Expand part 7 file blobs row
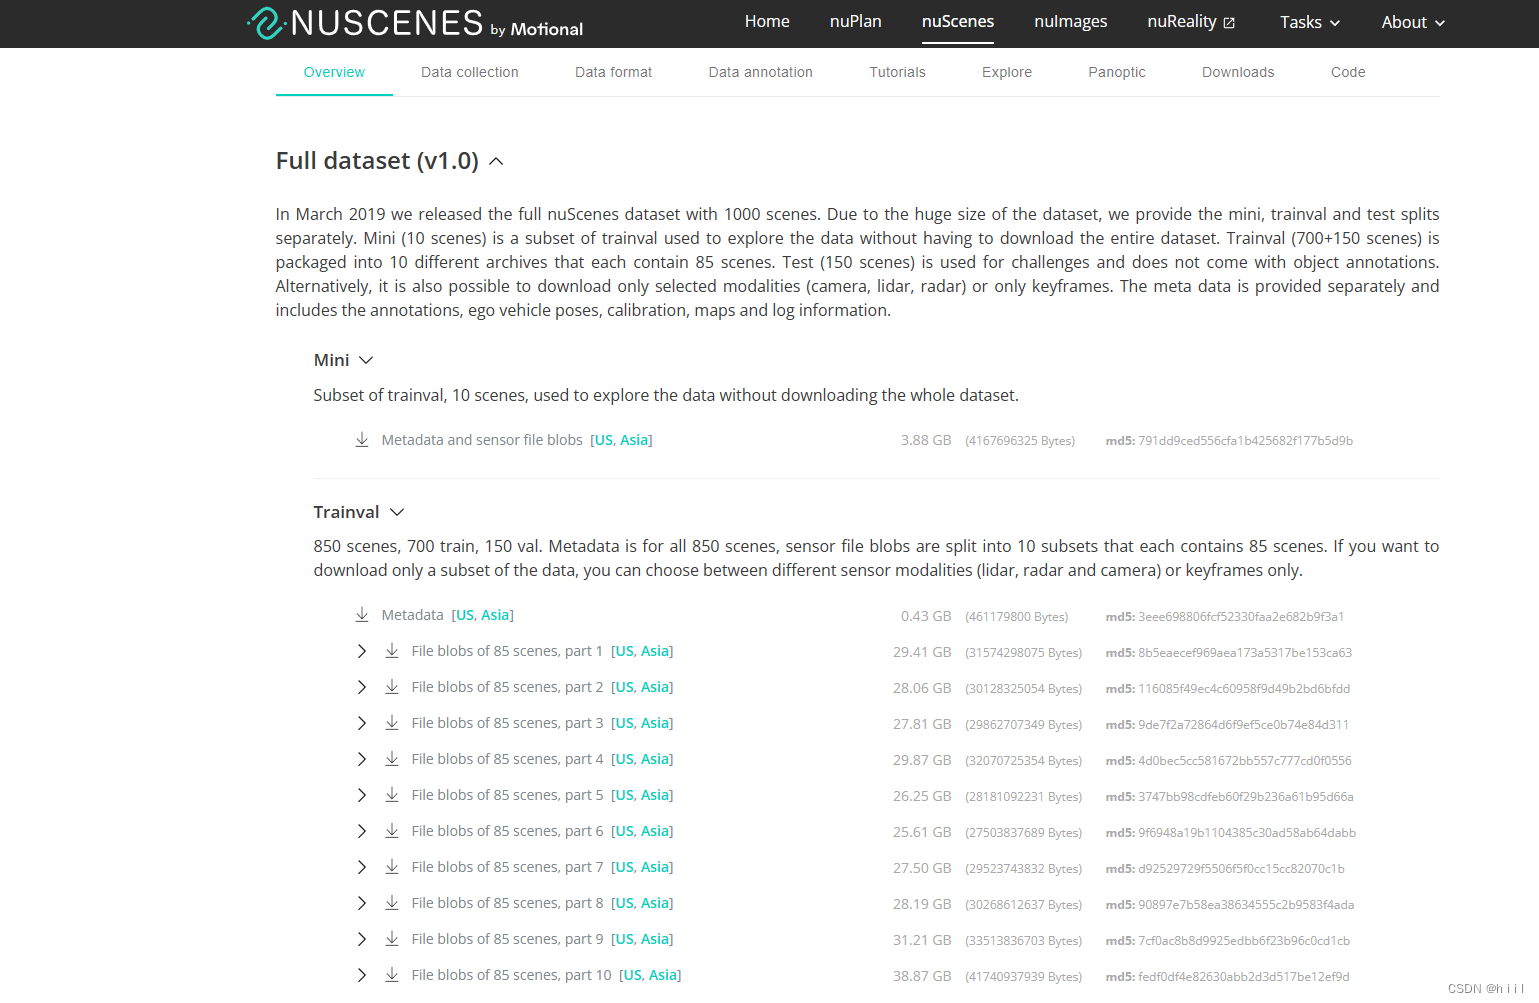Screen dimensions: 1539x1003 (362, 867)
